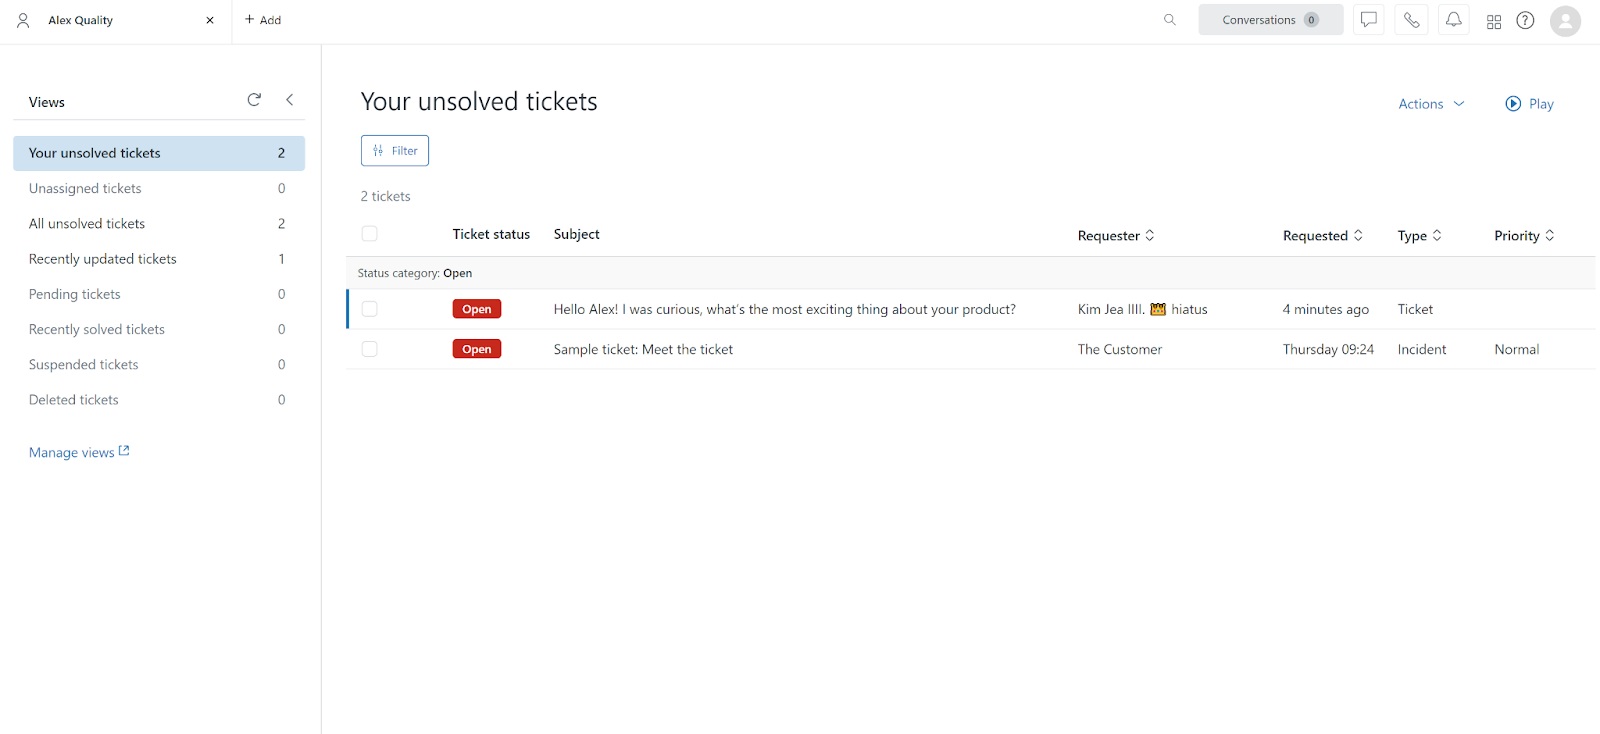Open the notifications bell icon
This screenshot has height=734, width=1600.
(x=1454, y=20)
